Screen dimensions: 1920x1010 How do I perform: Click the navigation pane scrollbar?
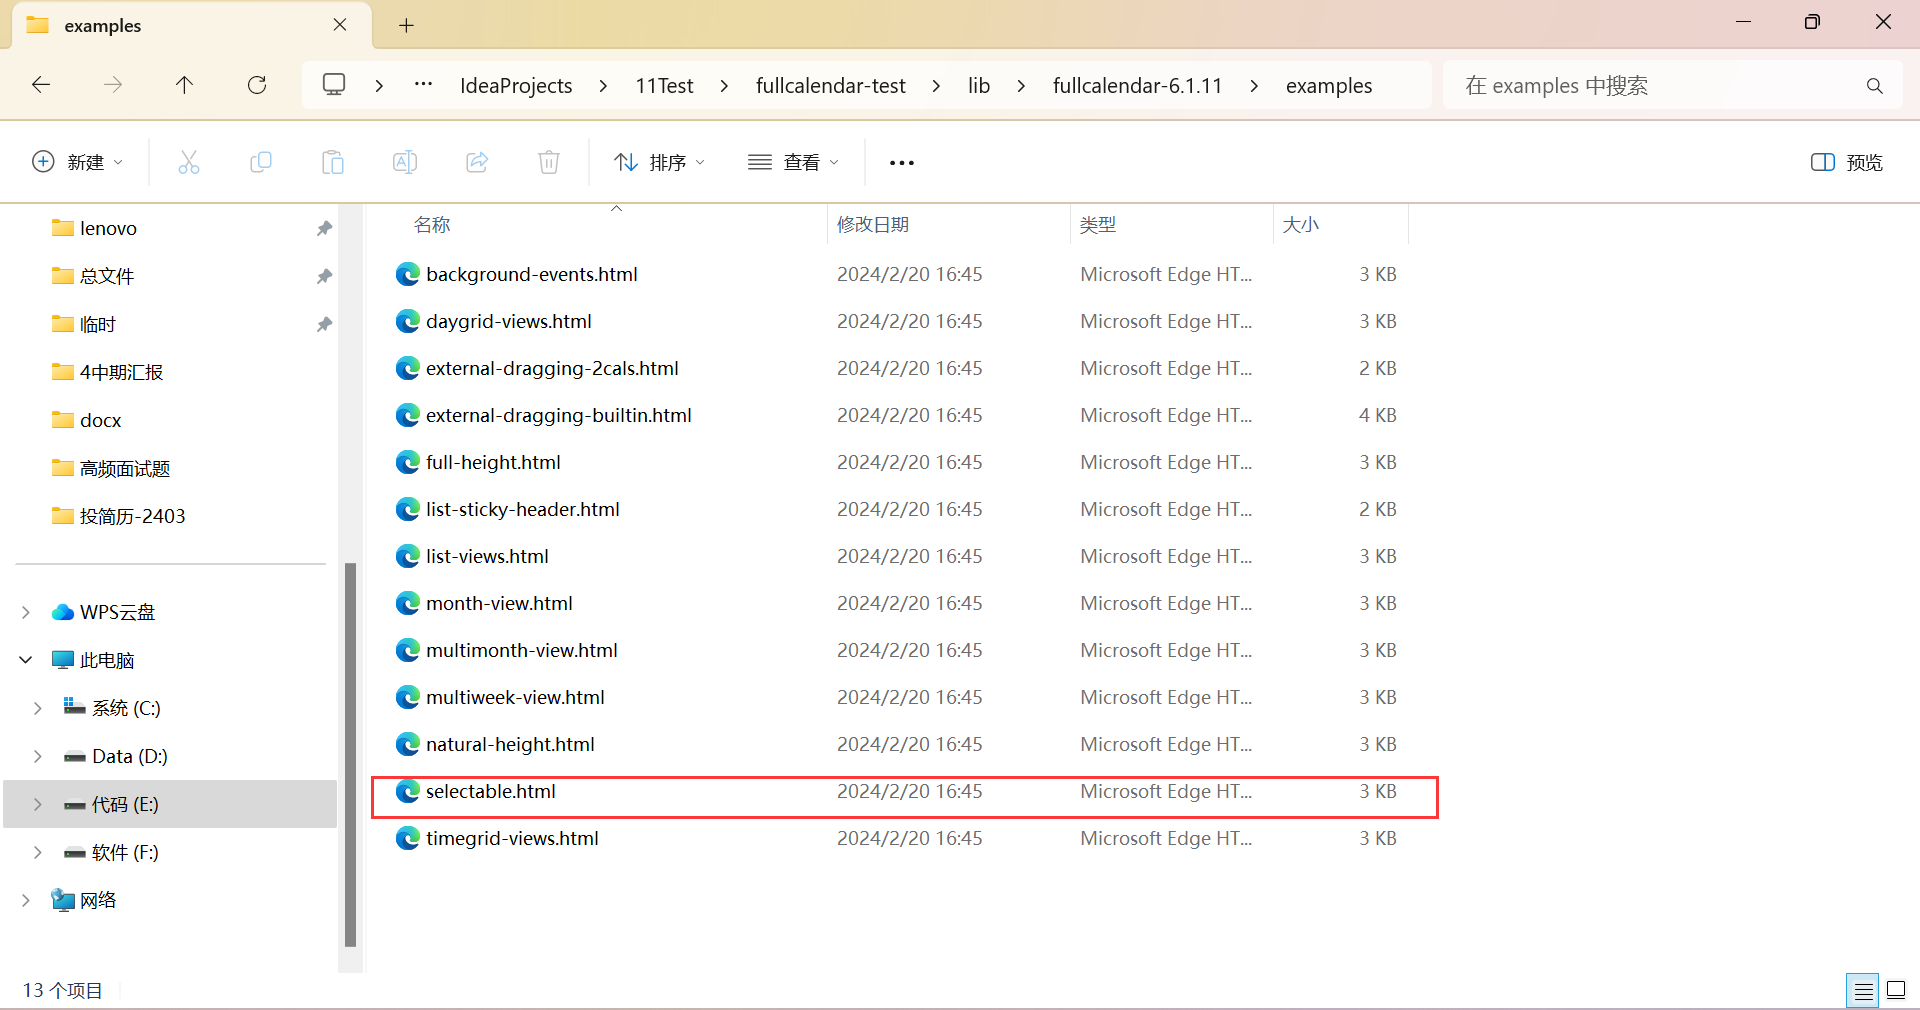[350, 755]
